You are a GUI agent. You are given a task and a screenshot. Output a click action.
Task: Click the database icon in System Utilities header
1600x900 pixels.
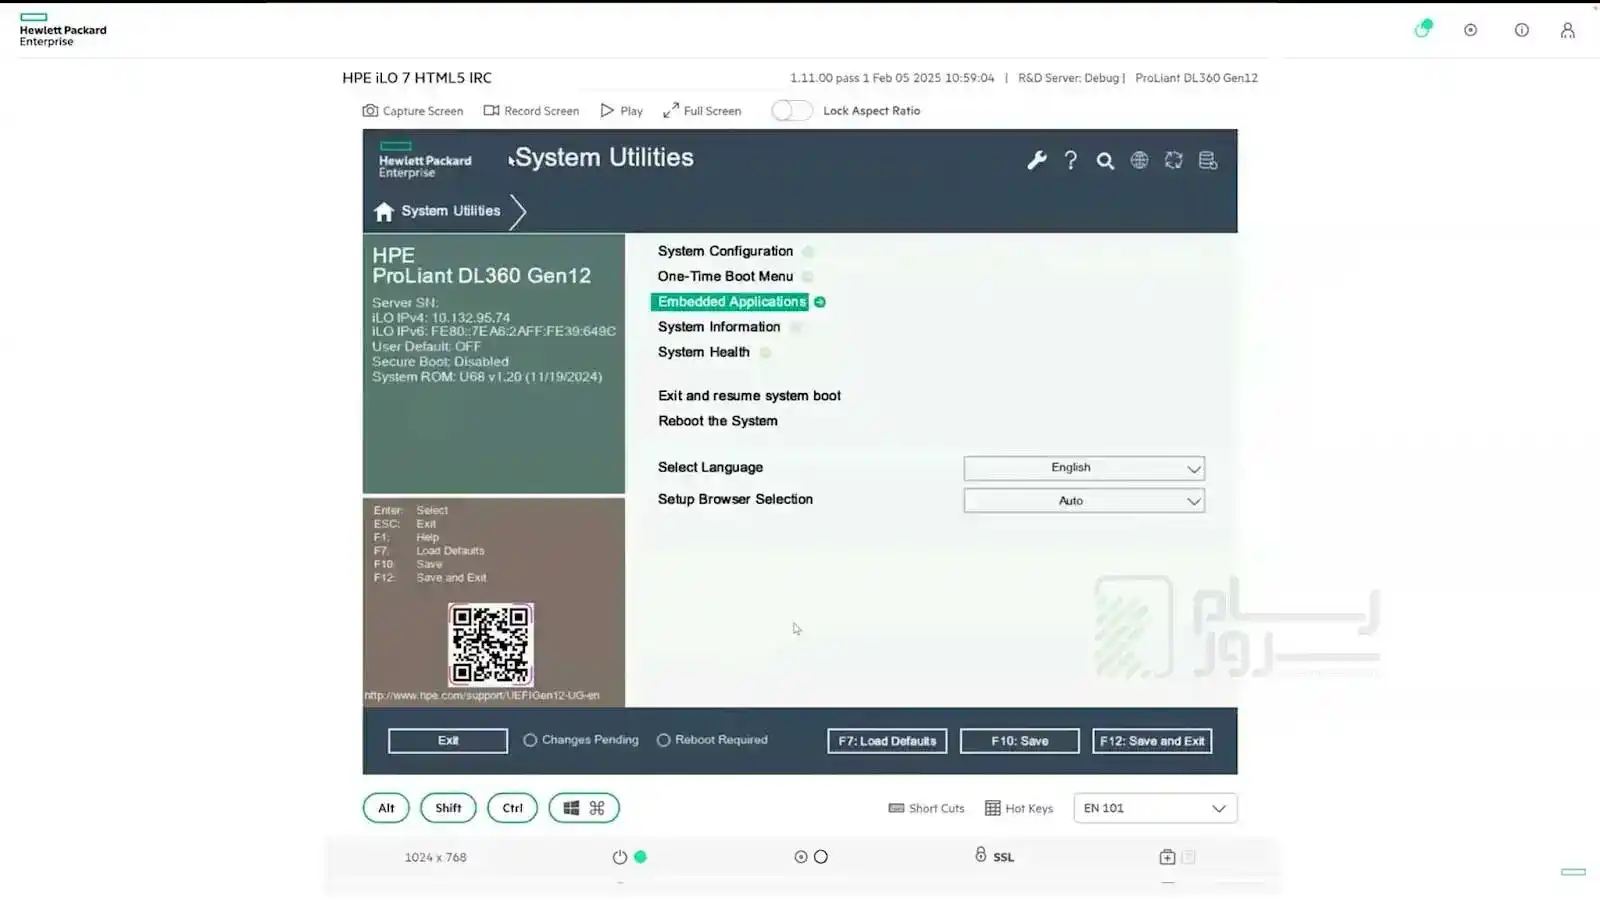tap(1208, 160)
